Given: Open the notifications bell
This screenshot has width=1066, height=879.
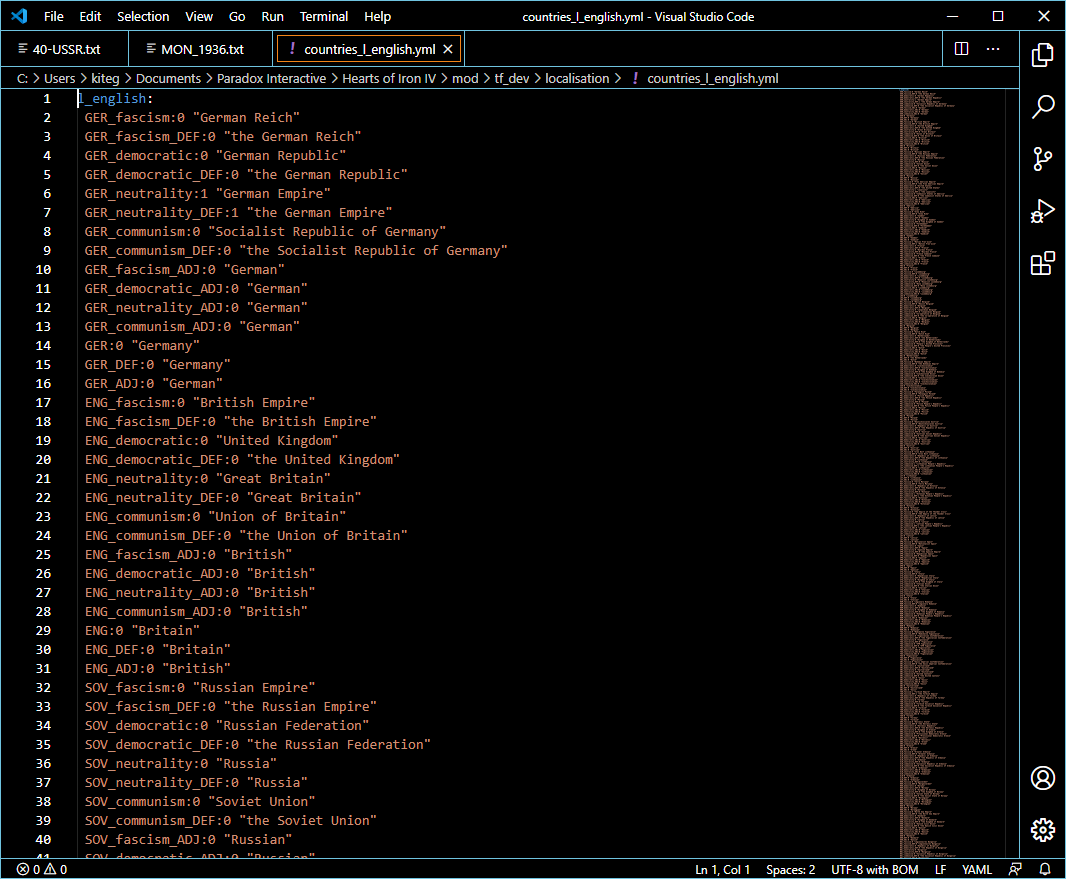Looking at the screenshot, I should 1045,869.
